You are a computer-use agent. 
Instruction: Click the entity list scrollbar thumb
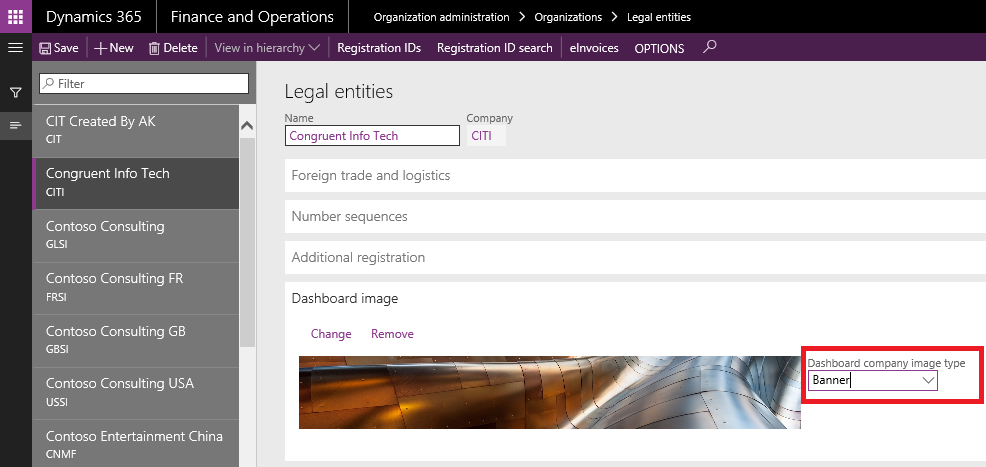[247, 242]
